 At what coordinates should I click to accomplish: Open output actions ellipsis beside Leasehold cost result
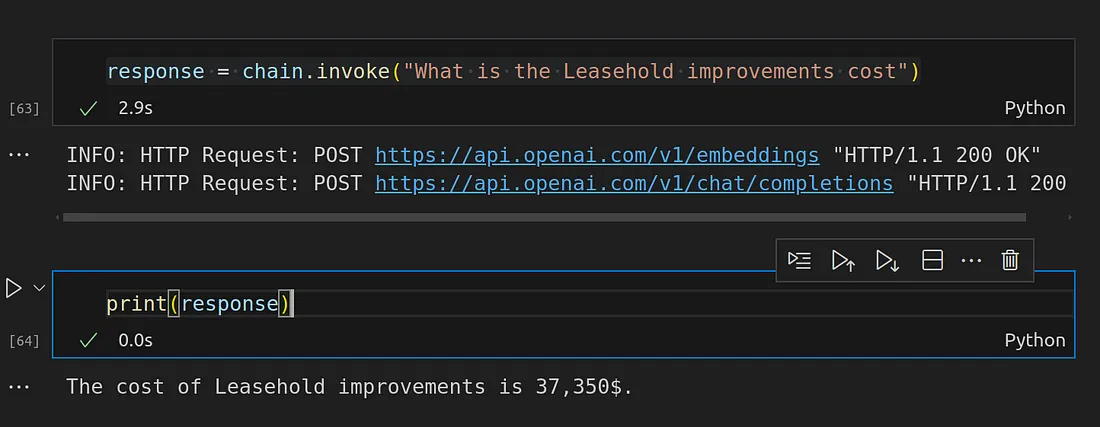19,387
